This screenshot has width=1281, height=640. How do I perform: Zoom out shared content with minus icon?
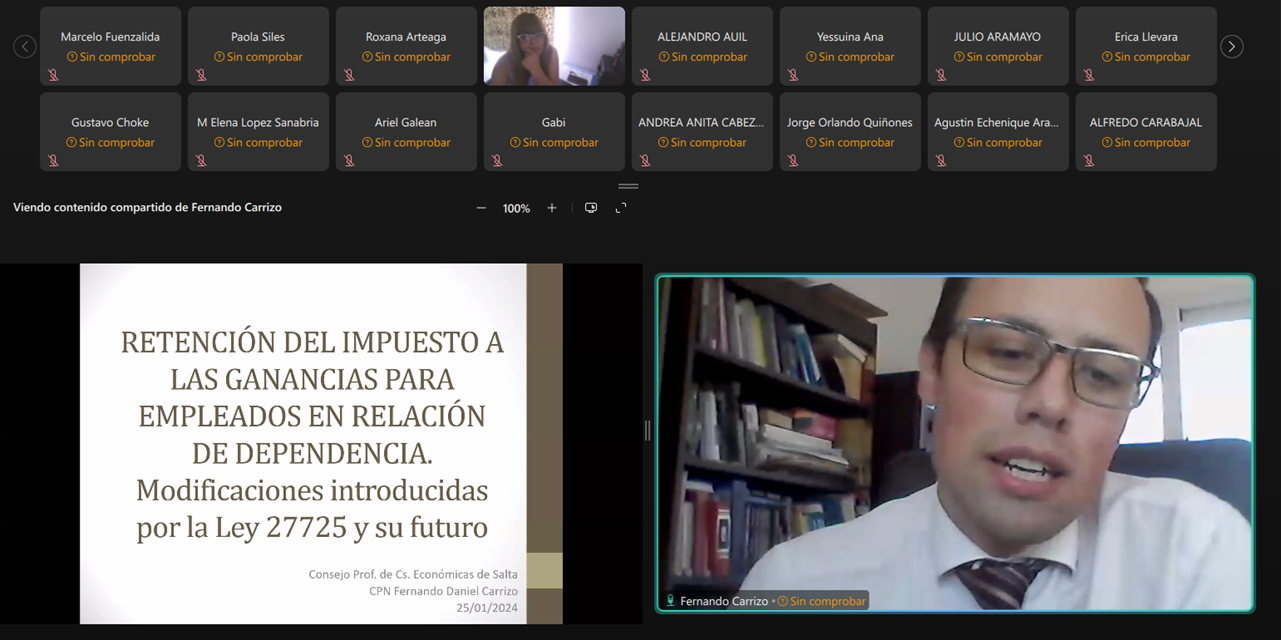coord(481,208)
